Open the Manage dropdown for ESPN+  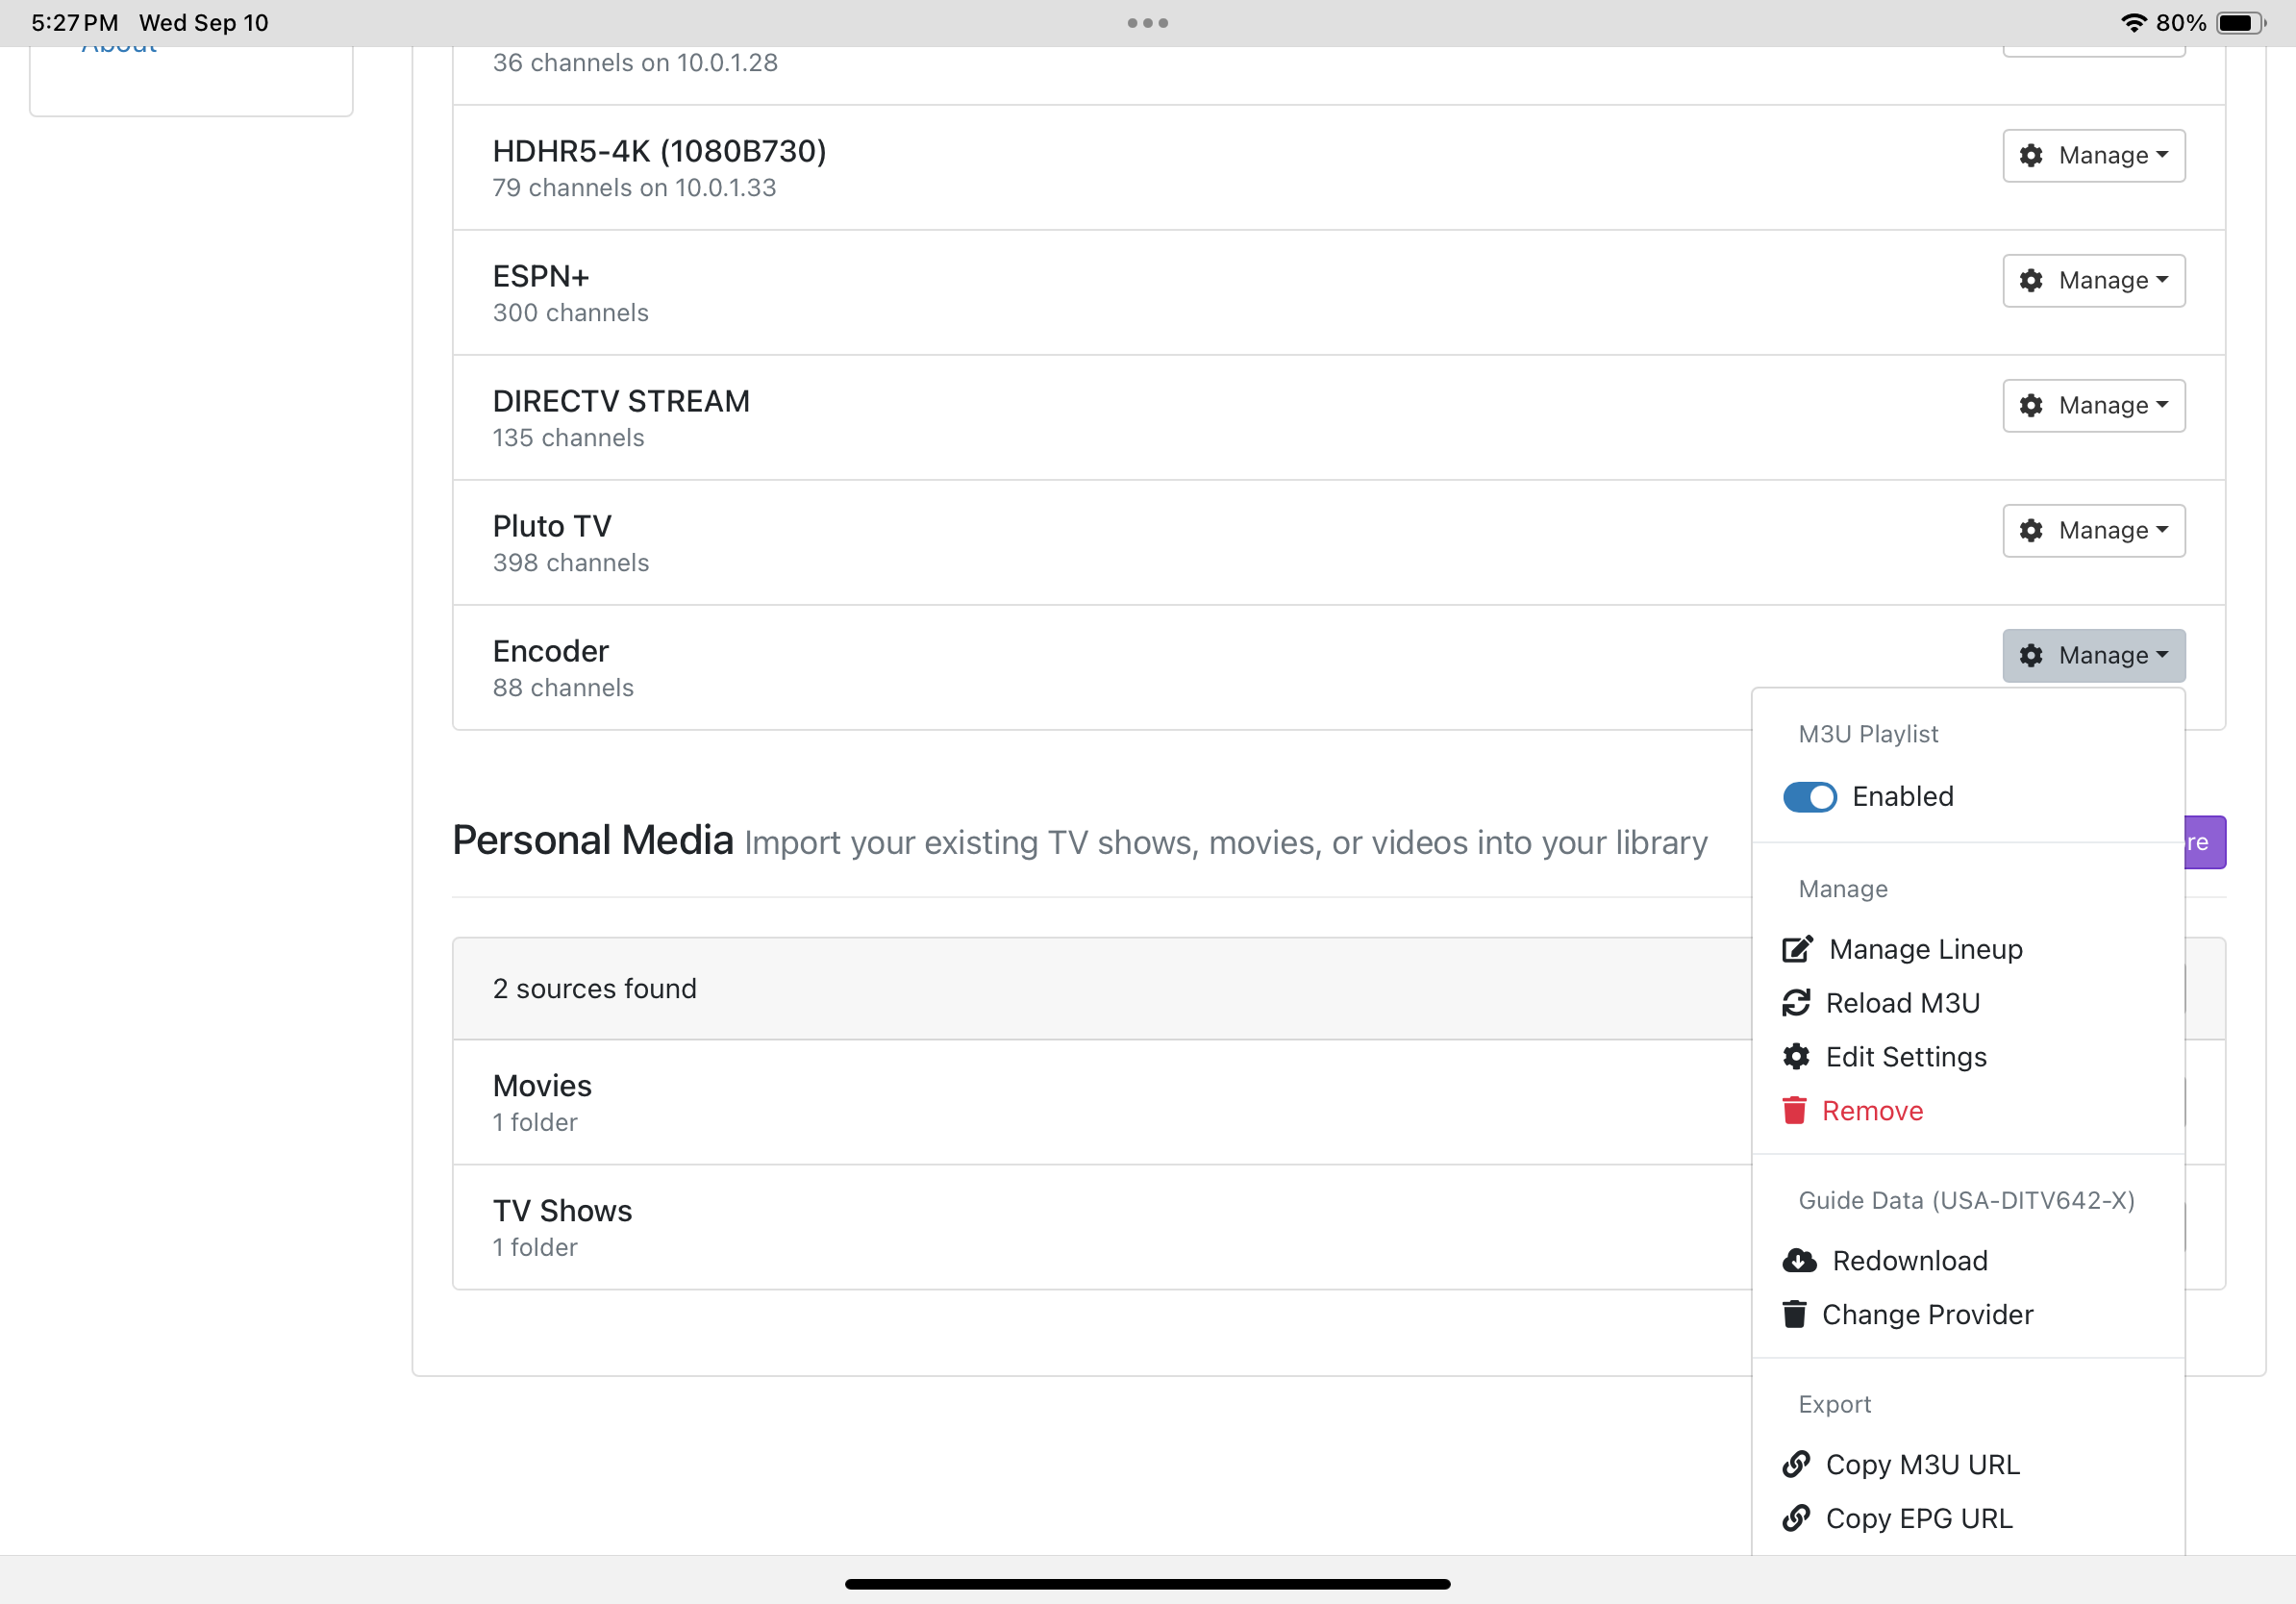tap(2093, 280)
